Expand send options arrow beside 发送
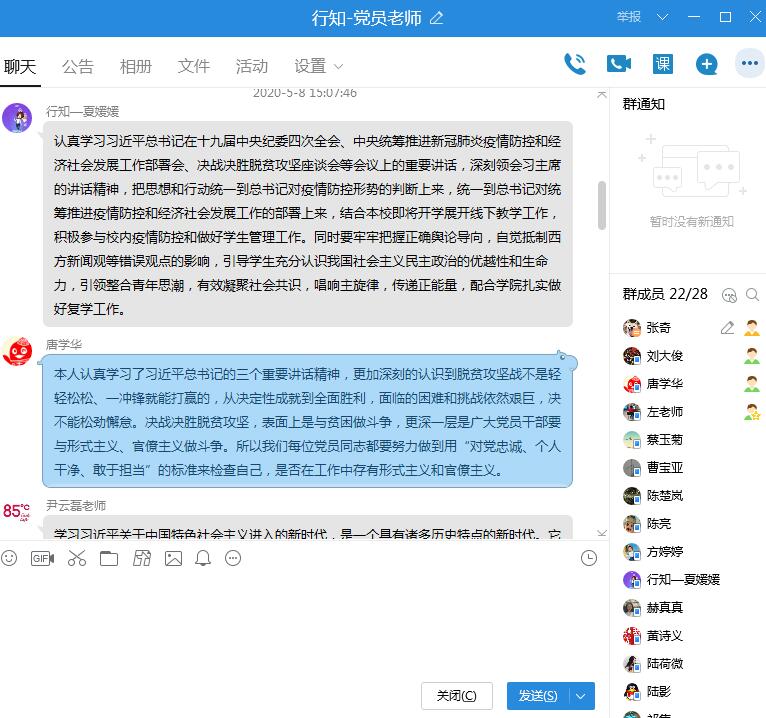This screenshot has height=718, width=766. [581, 696]
